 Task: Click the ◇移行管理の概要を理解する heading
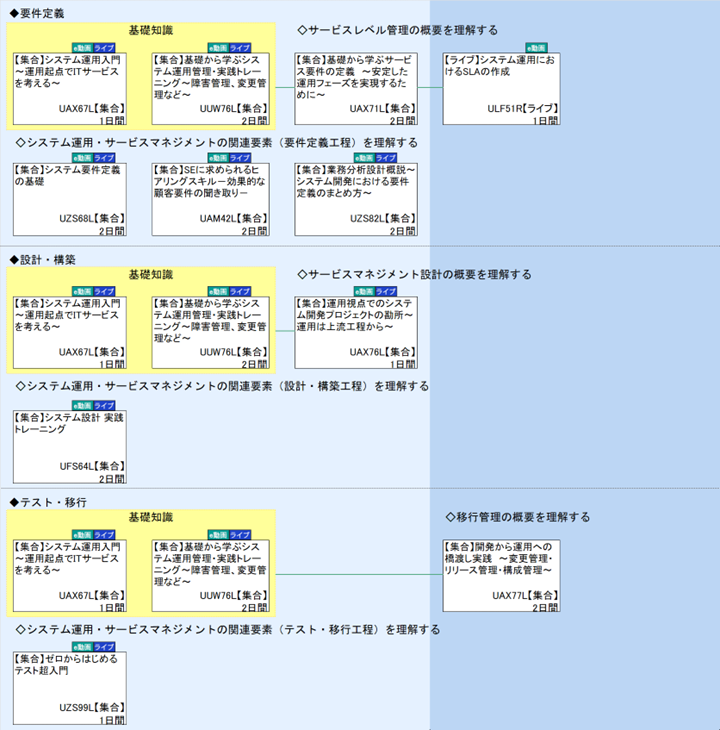[x=517, y=517]
